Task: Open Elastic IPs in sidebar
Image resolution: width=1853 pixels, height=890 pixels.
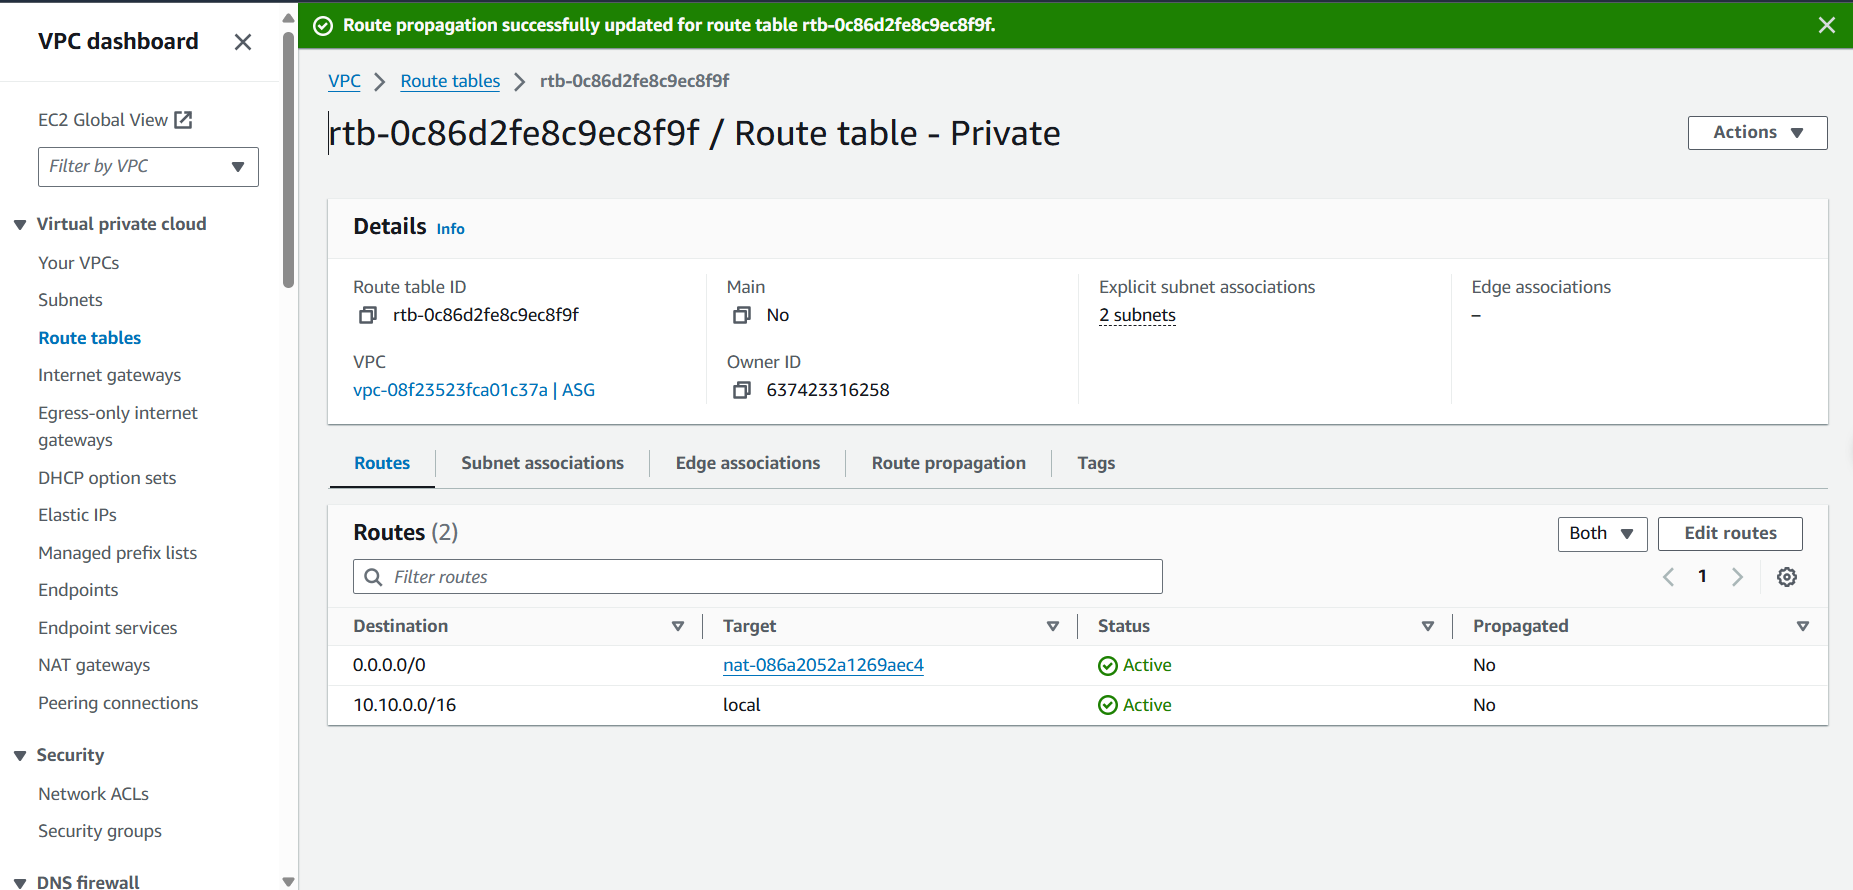Action: coord(77,515)
